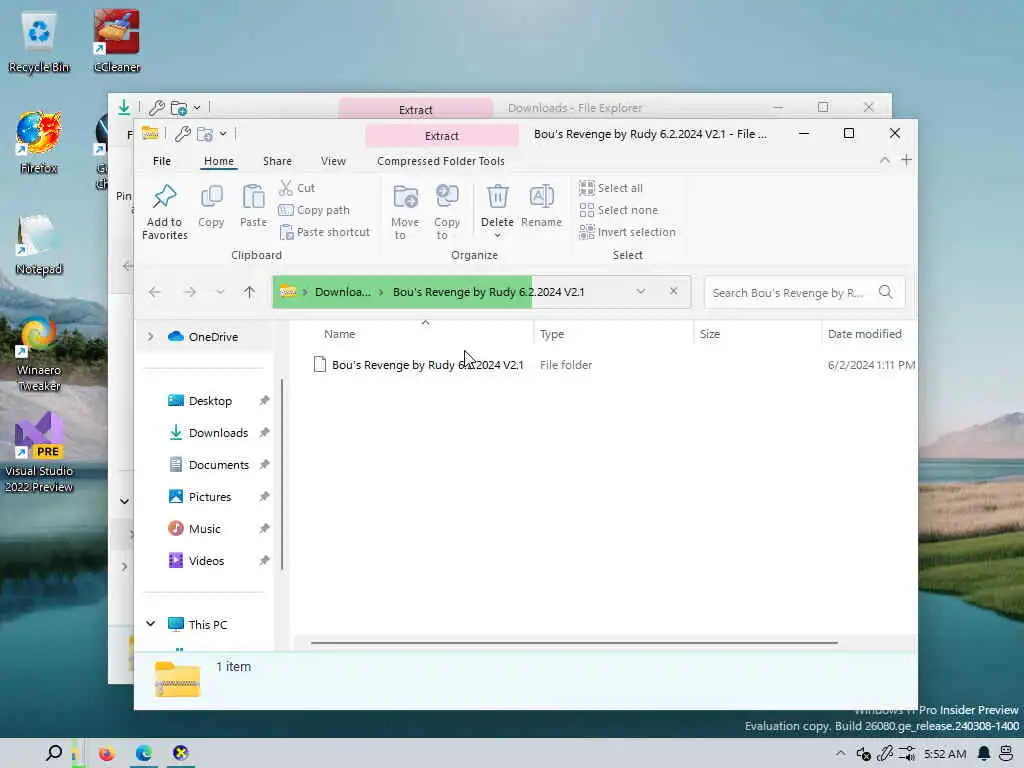
Task: Expand the OneDrive tree node
Action: tap(151, 336)
